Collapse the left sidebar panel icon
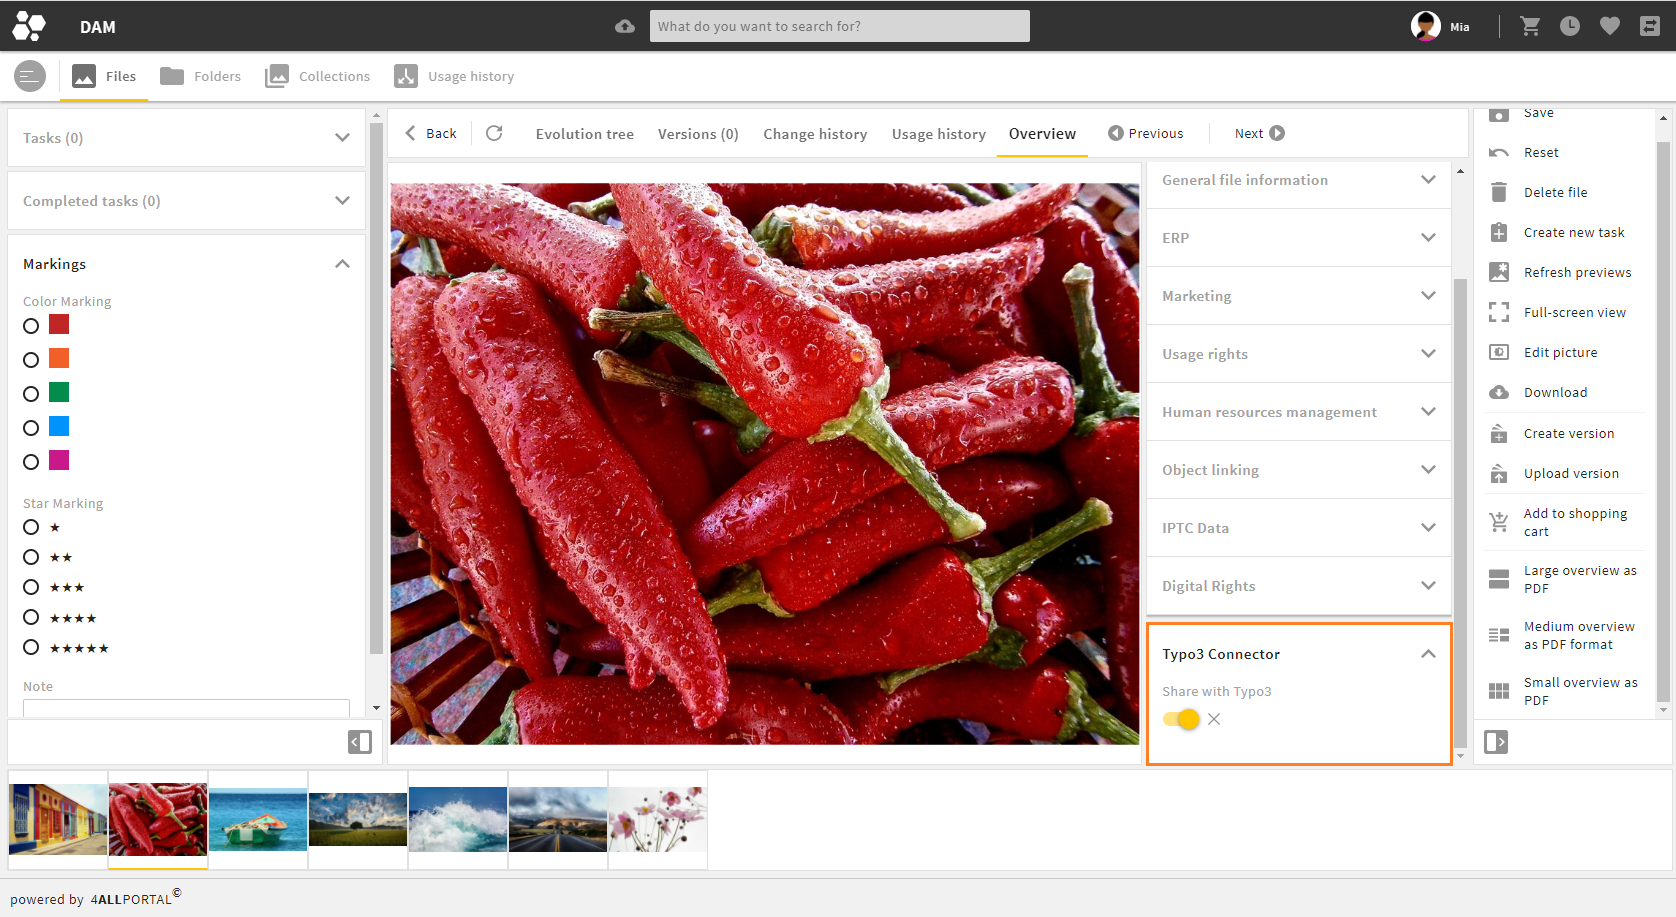Image resolution: width=1676 pixels, height=917 pixels. pos(360,741)
